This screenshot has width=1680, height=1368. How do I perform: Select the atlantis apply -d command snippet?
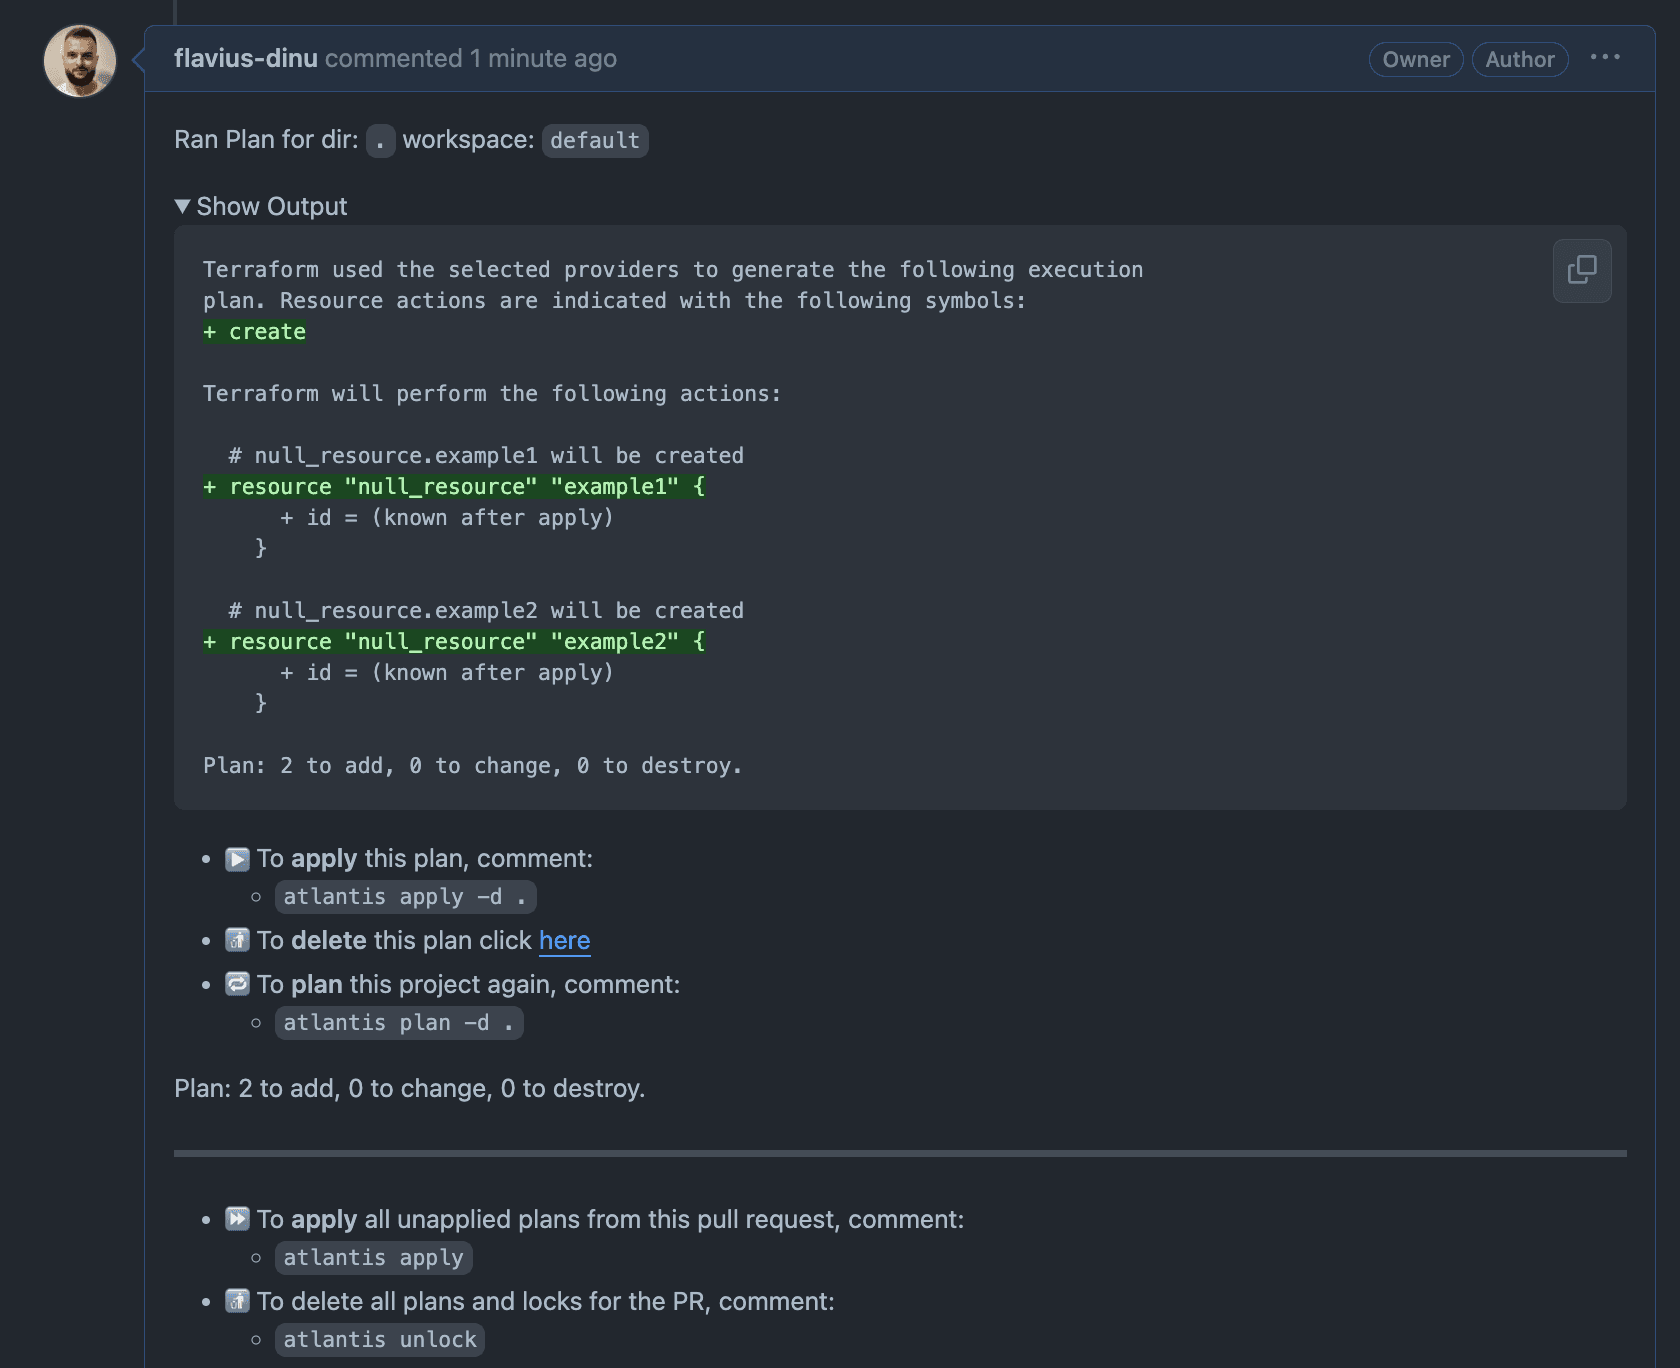(405, 896)
